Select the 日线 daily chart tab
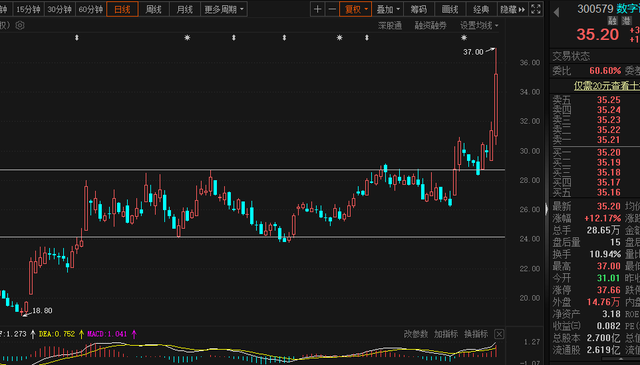 (x=122, y=9)
